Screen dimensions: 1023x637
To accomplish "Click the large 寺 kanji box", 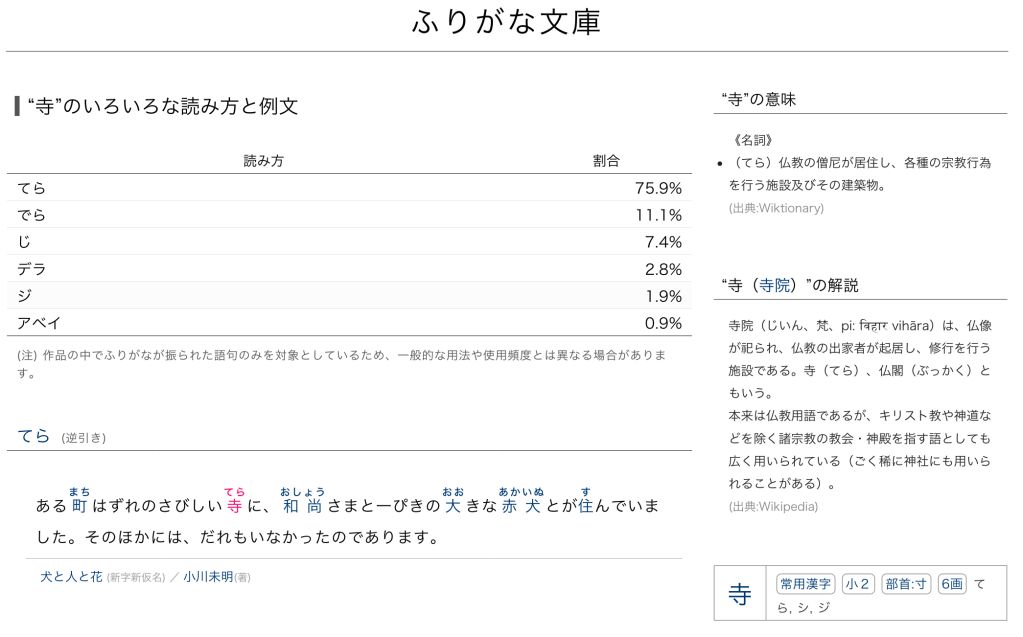I will tap(740, 595).
